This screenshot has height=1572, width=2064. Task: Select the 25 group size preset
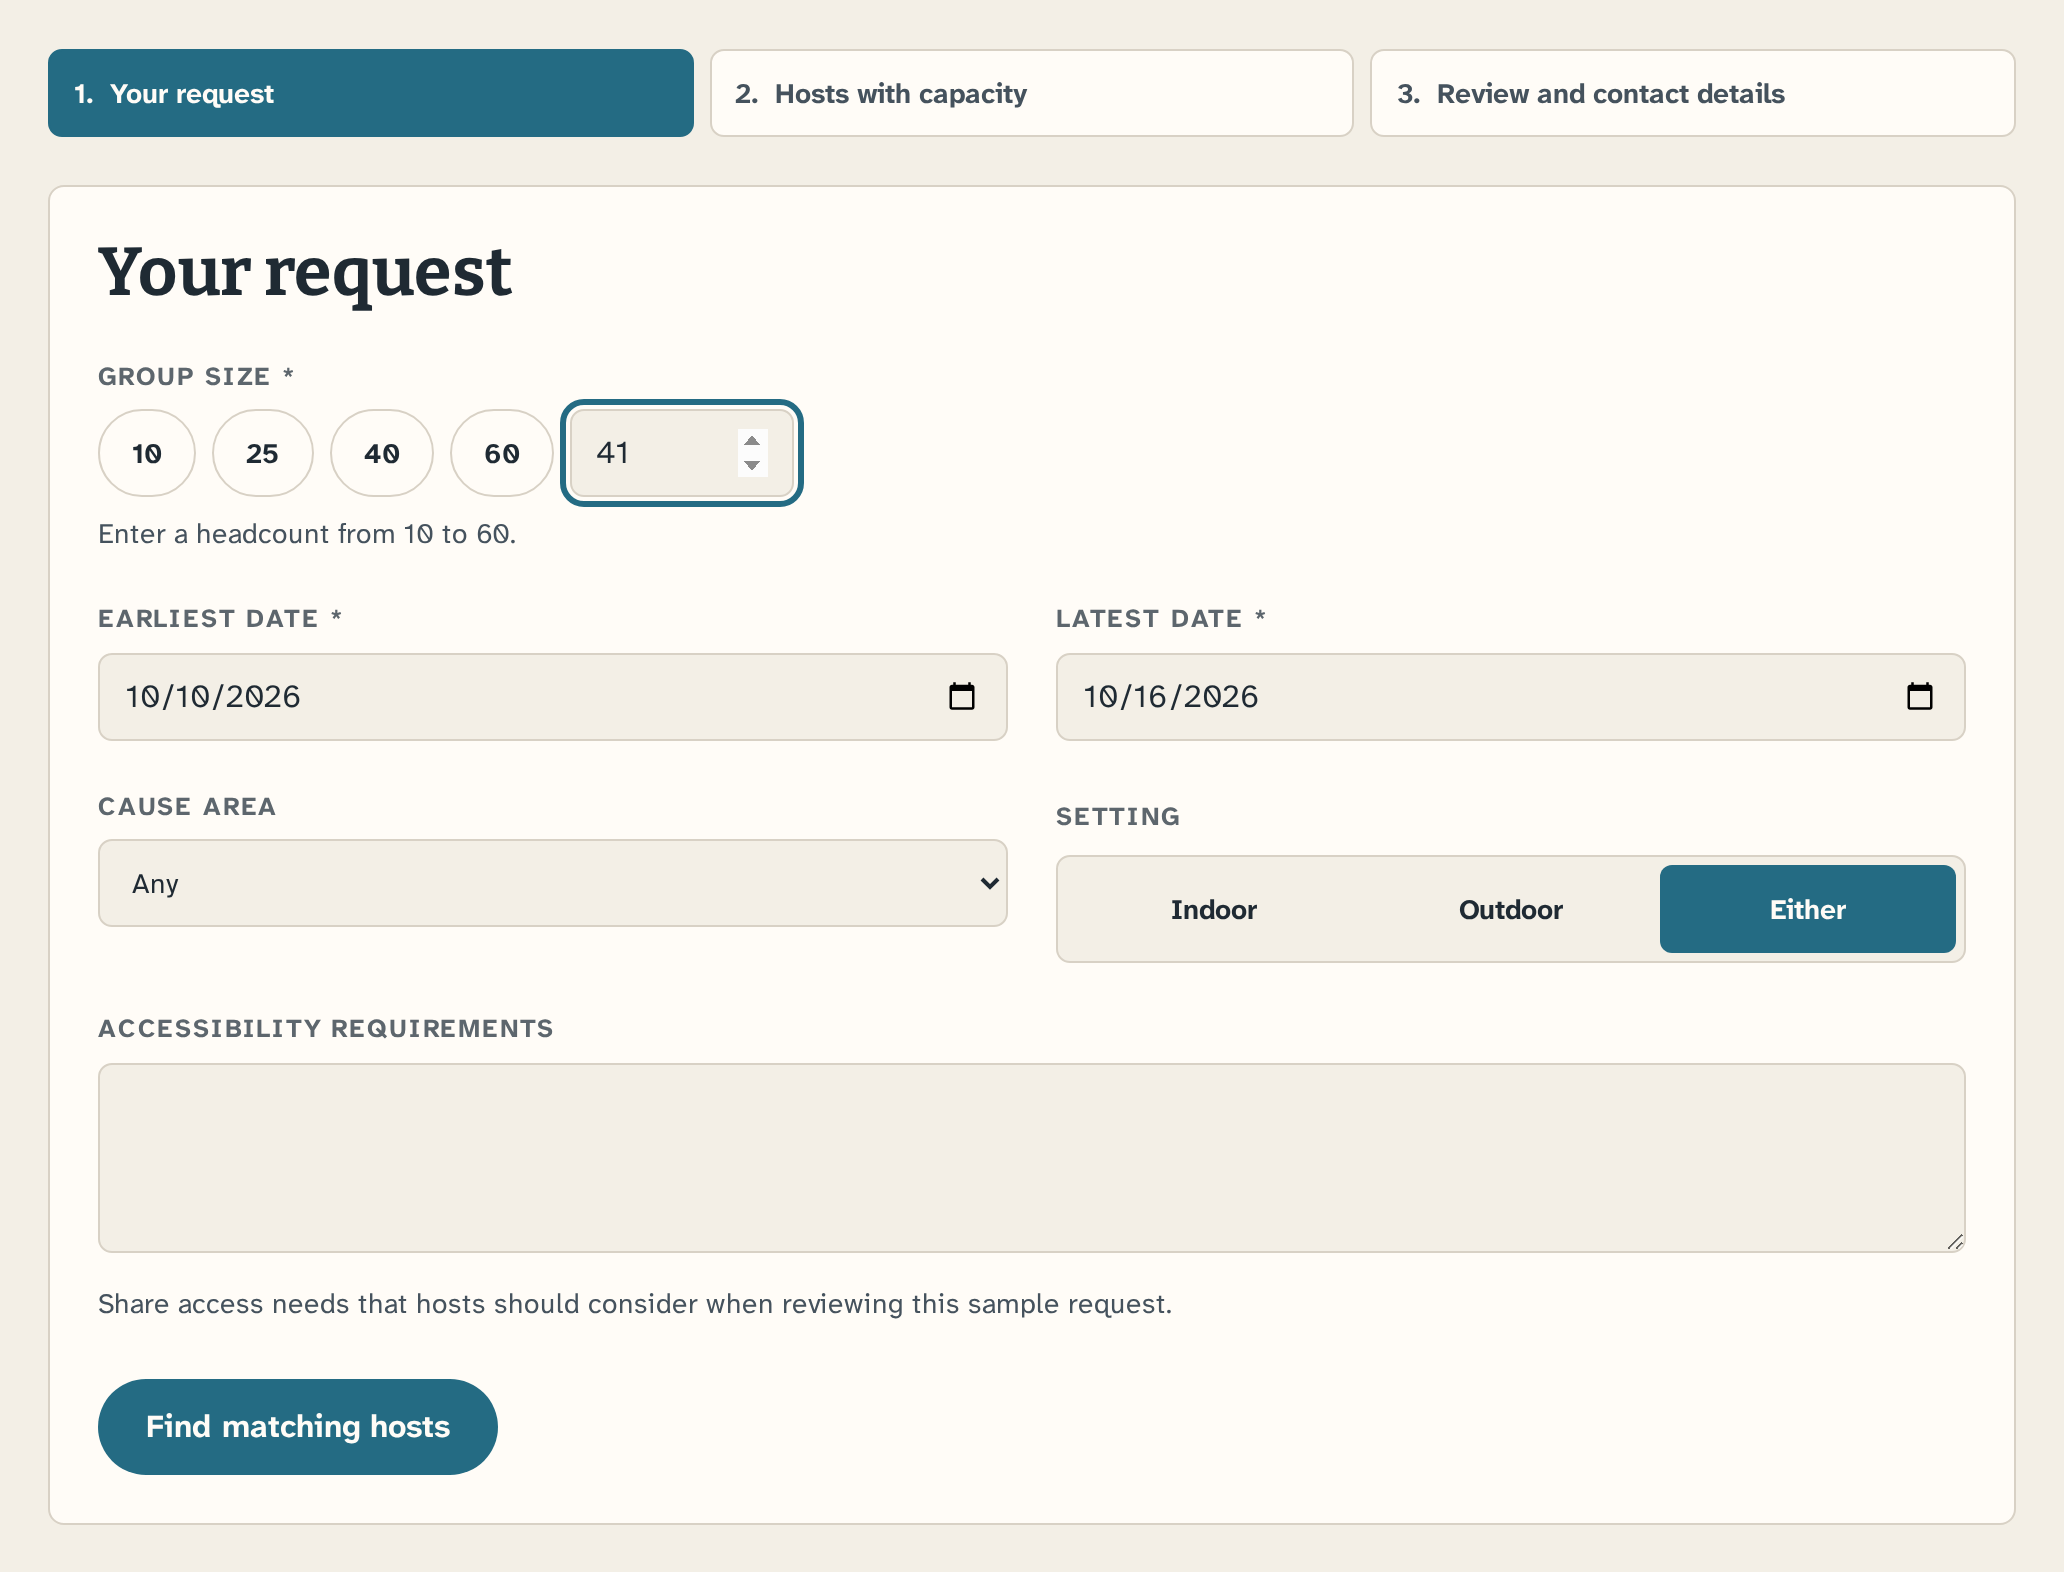[x=262, y=453]
